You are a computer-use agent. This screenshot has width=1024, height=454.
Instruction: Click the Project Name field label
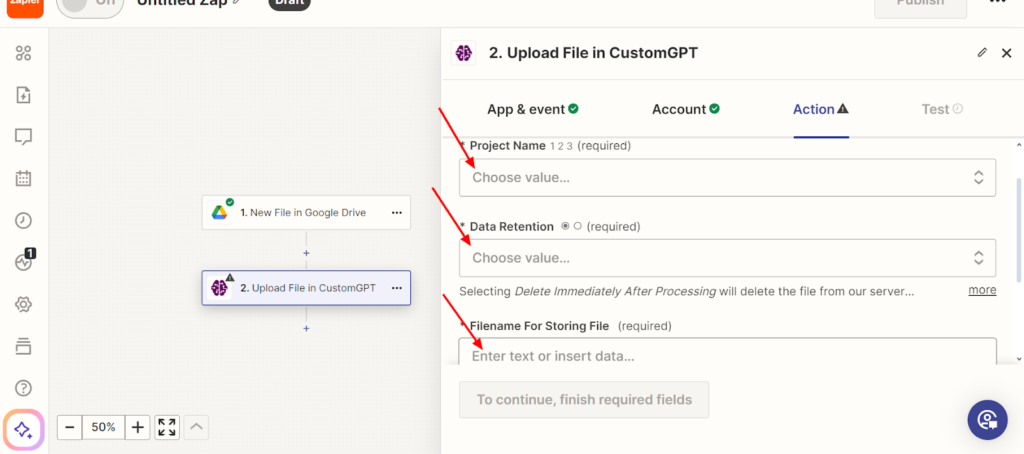[x=507, y=146]
